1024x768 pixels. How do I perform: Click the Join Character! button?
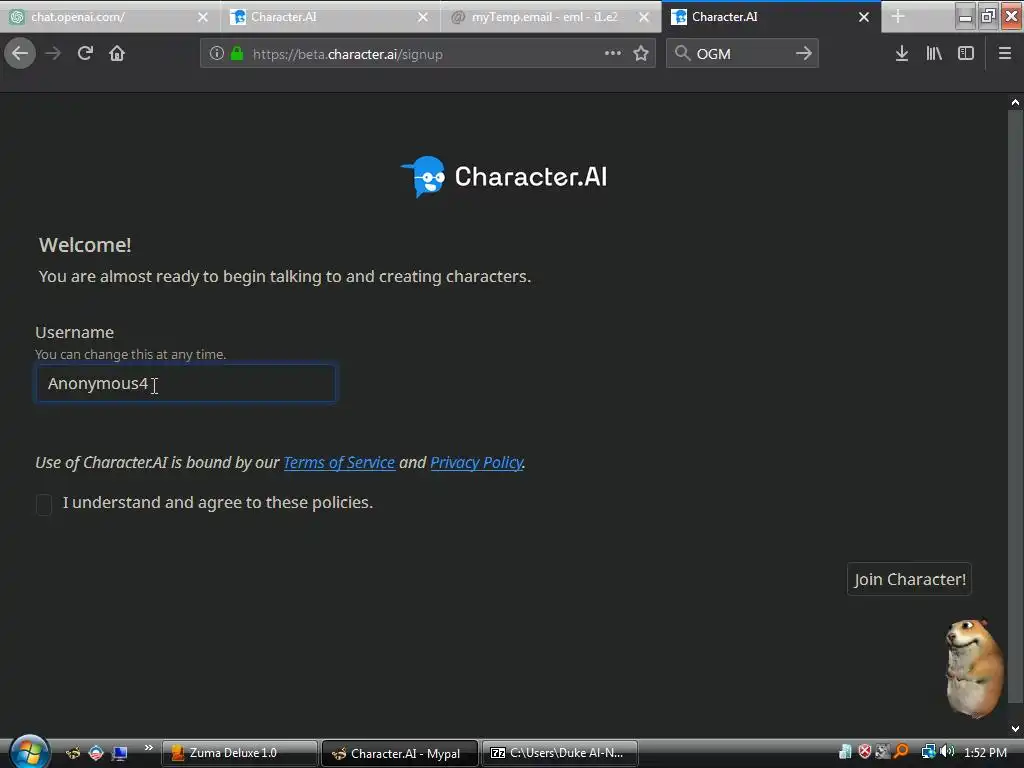(x=909, y=579)
